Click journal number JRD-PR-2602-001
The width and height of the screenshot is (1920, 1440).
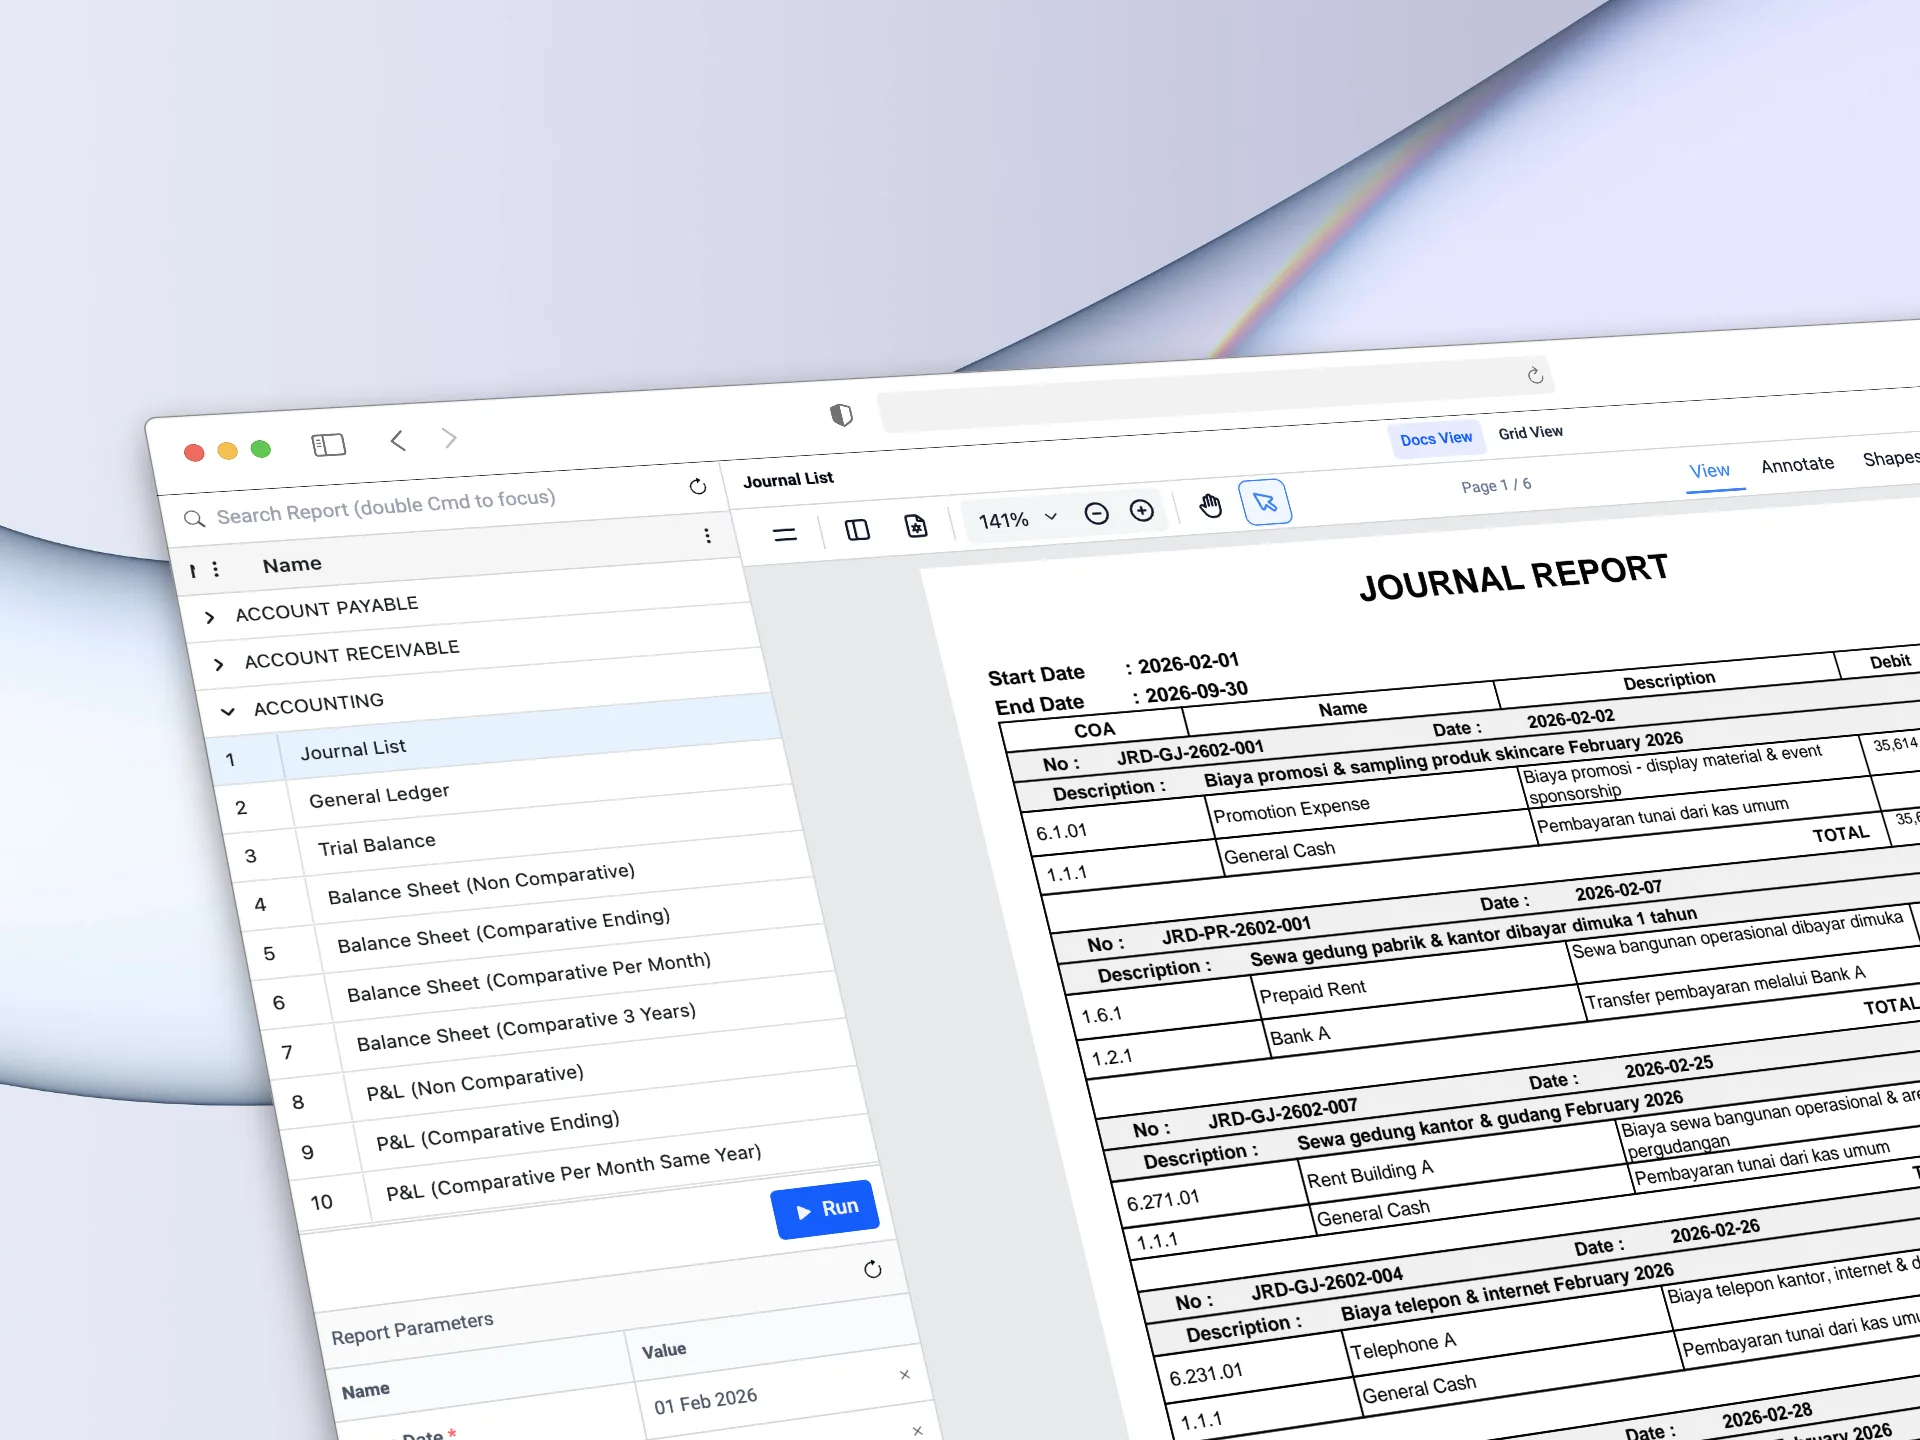1235,930
